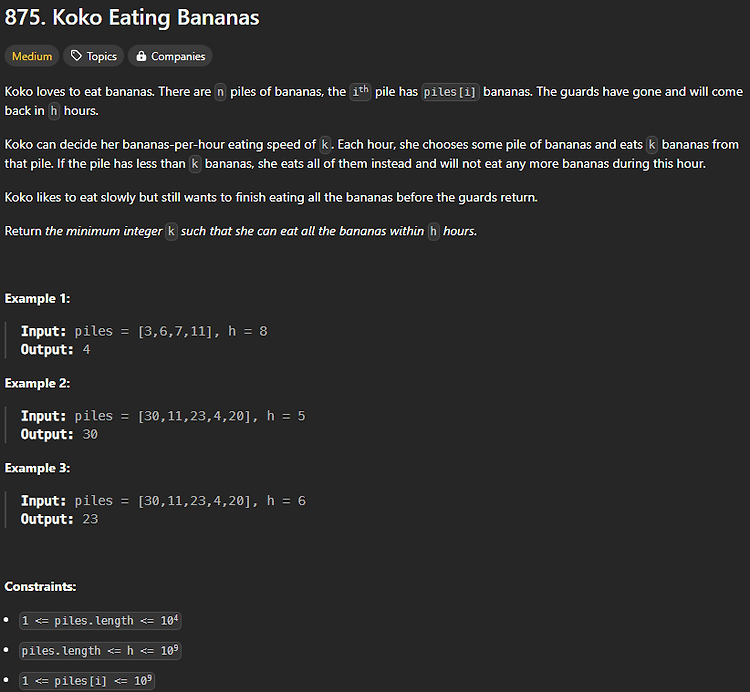Click Example 1 input piles = [3,6,7,11]
Screen dimensions: 750x692
pos(143,331)
